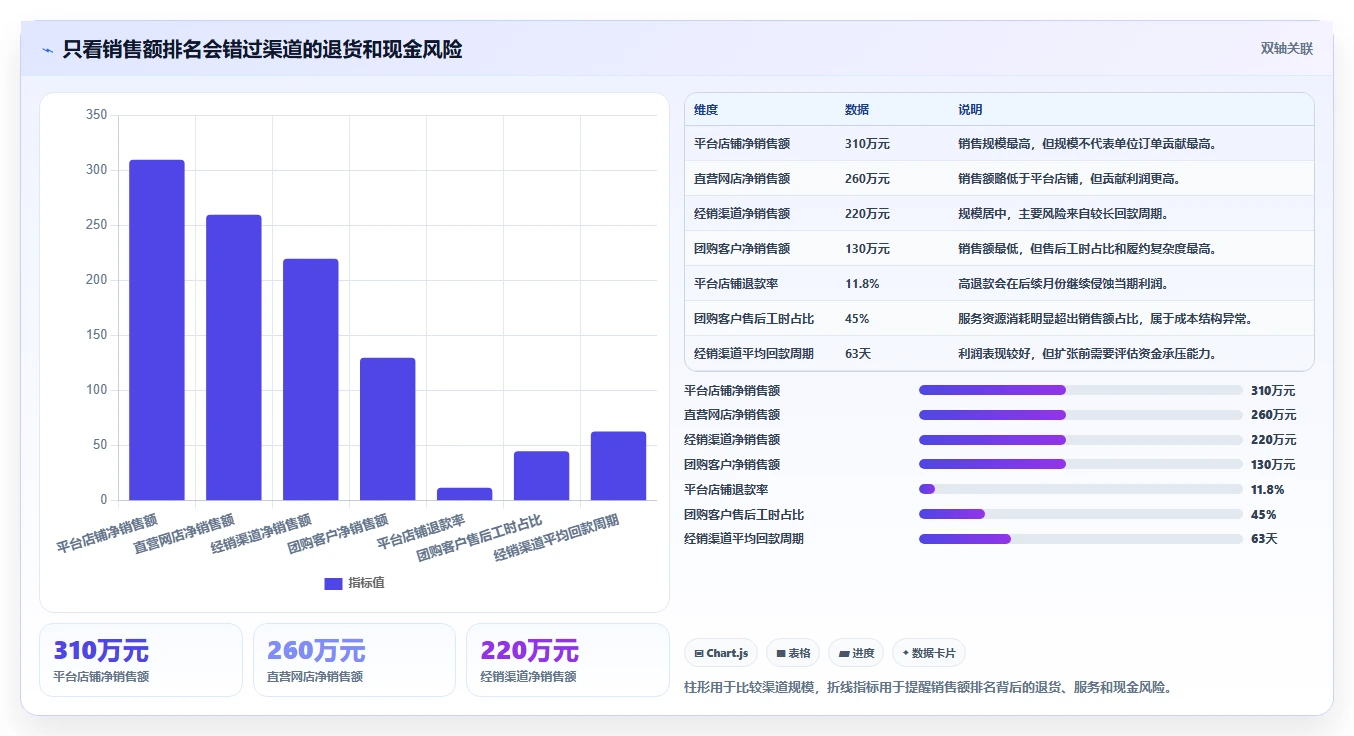Image resolution: width=1354 pixels, height=736 pixels.
Task: Click the footer note starting 柱形用于比较渠道规模
Action: pyautogui.click(x=928, y=687)
